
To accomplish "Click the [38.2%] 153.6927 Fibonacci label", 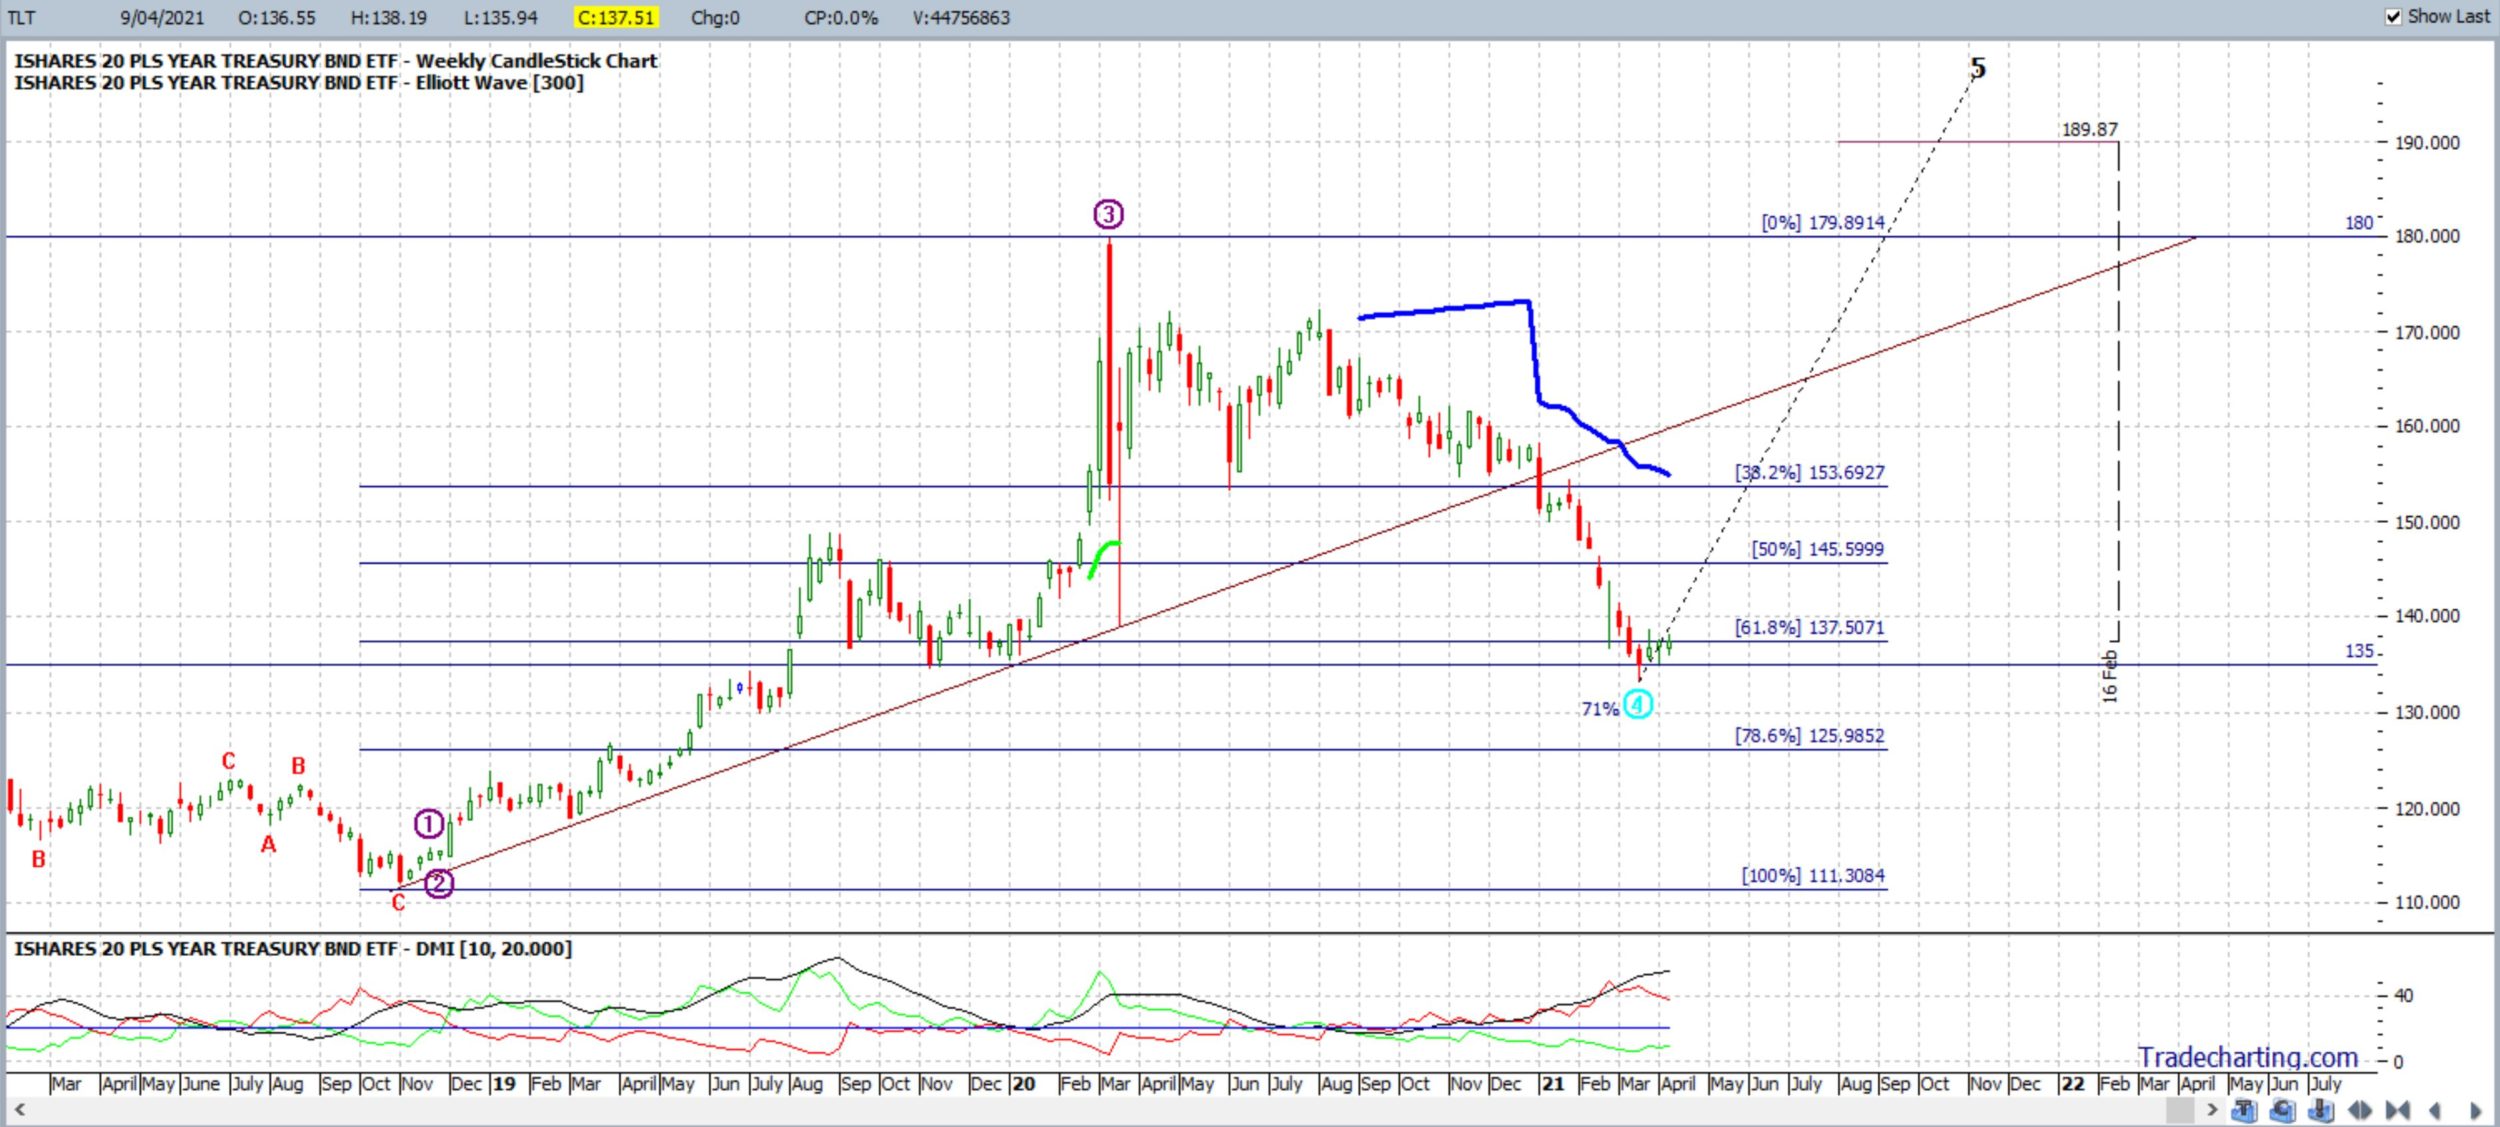I will (x=1810, y=473).
